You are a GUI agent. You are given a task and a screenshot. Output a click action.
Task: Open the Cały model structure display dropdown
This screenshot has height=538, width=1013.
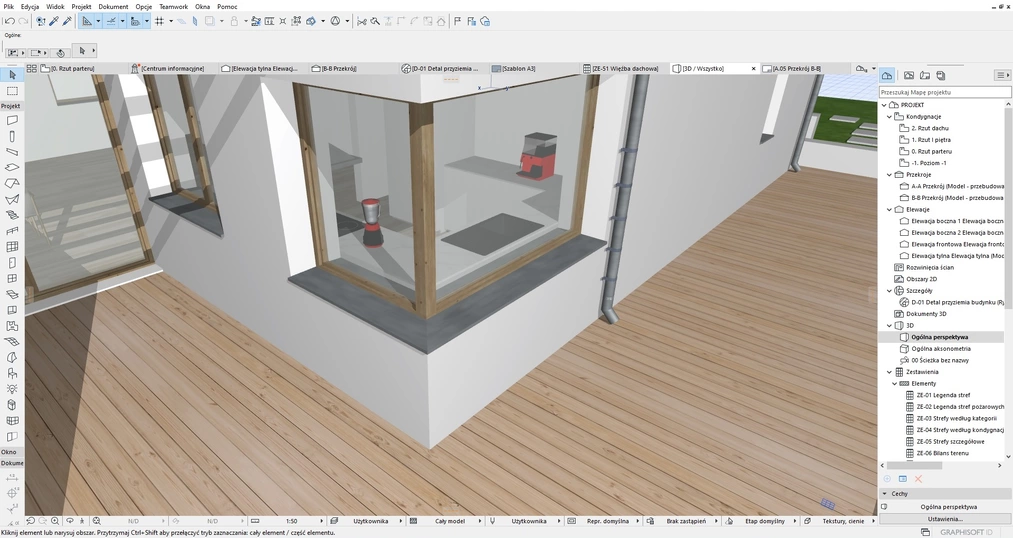click(450, 521)
